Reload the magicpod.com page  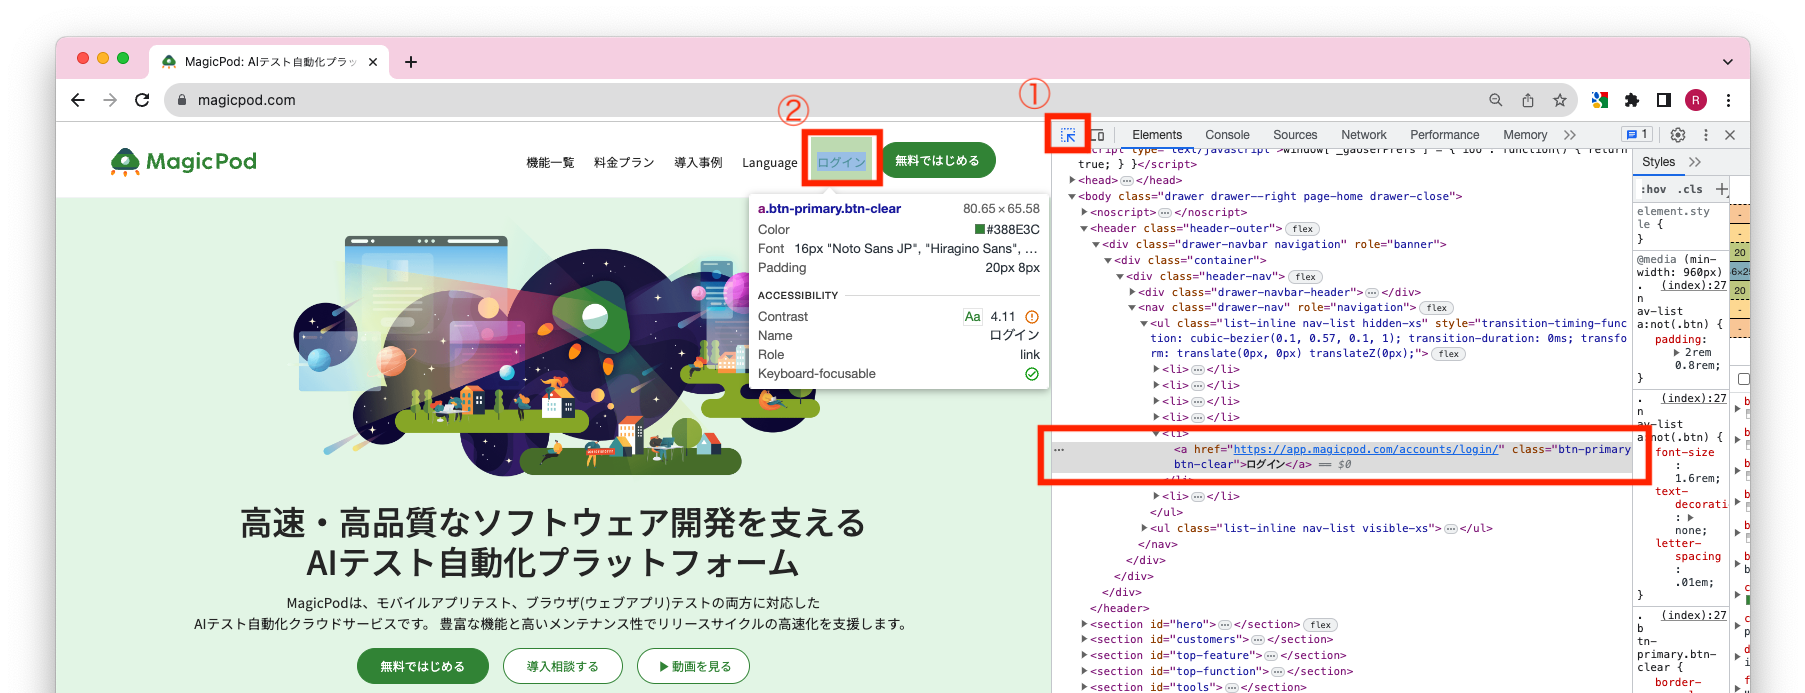tap(142, 100)
